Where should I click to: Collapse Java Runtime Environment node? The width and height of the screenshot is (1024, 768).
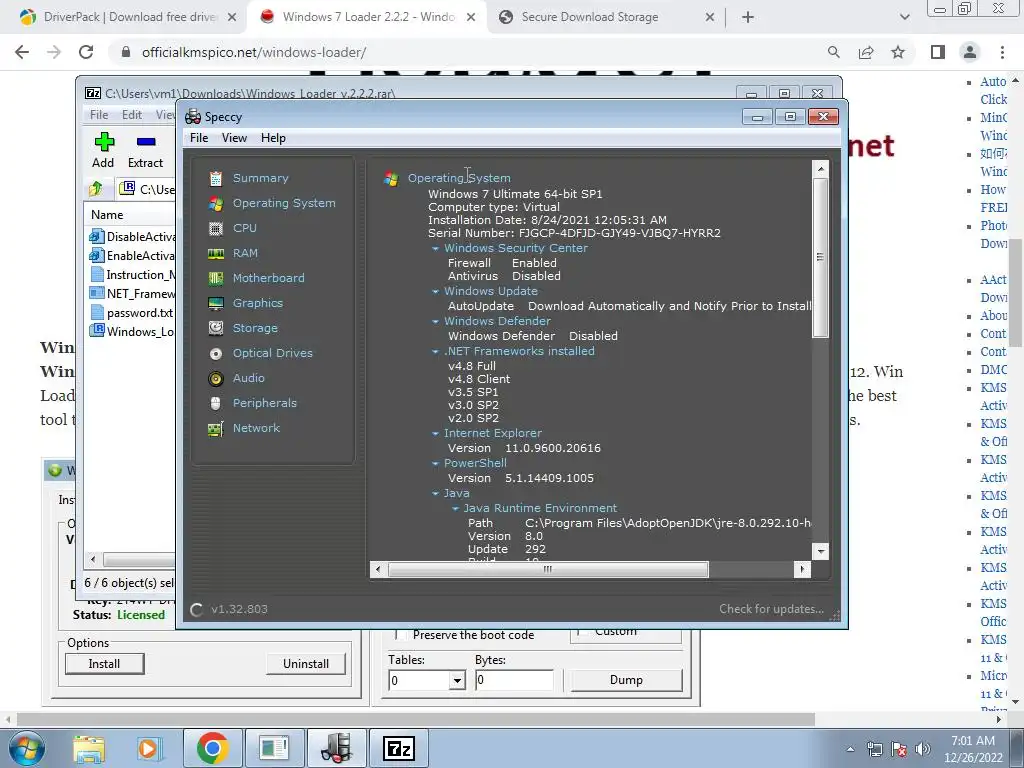tap(455, 509)
